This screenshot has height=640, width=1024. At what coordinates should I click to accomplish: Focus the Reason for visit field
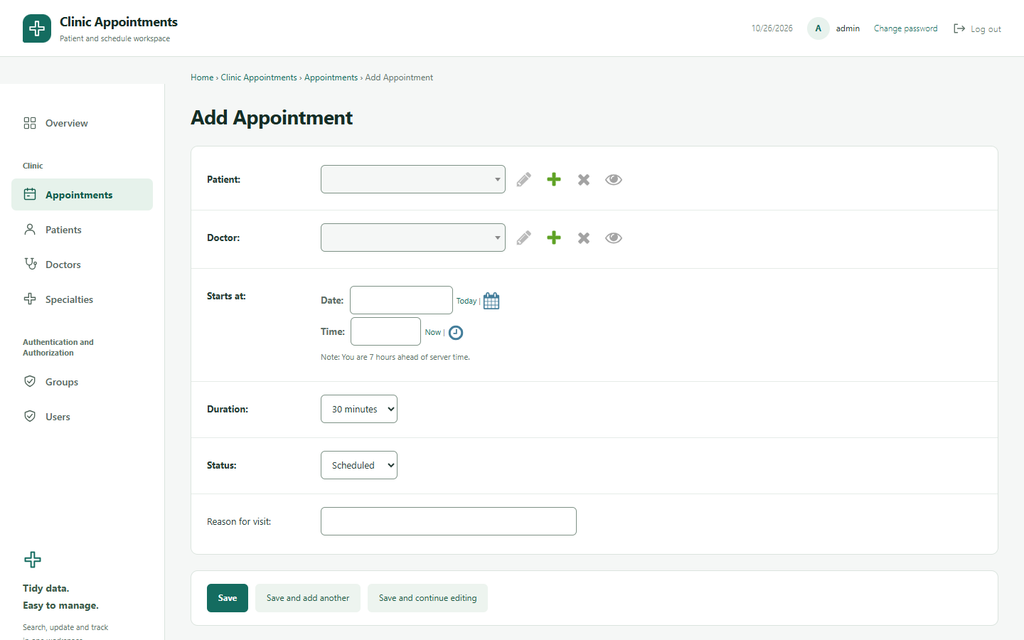coord(449,521)
